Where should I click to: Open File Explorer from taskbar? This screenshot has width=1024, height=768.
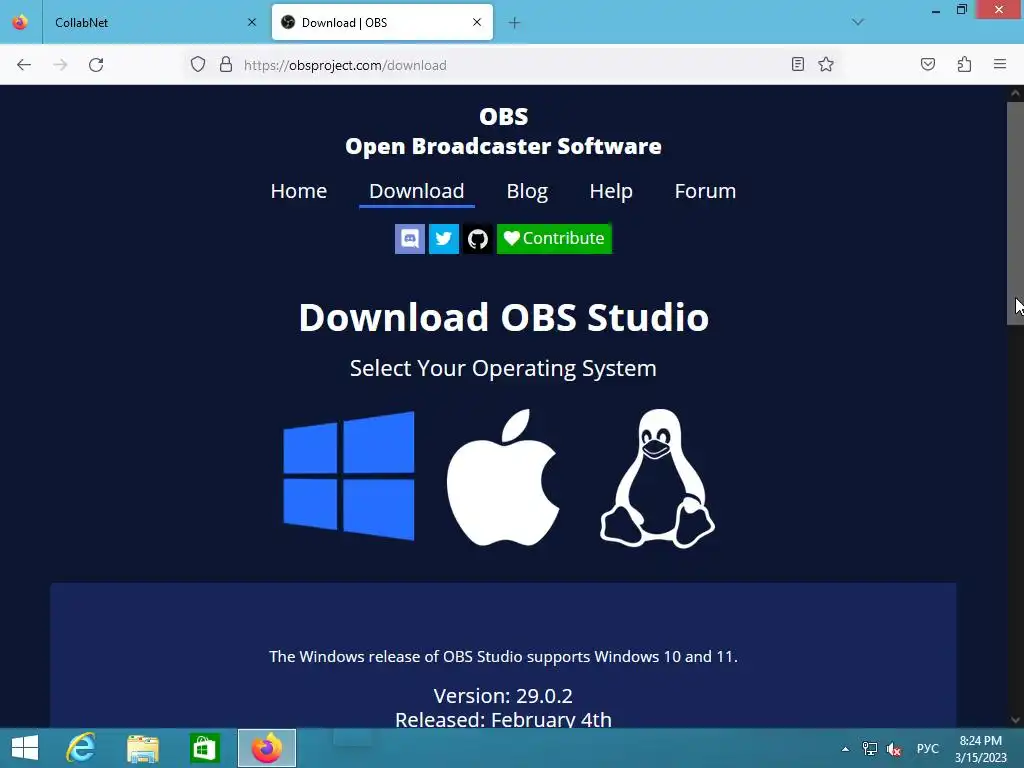point(143,748)
